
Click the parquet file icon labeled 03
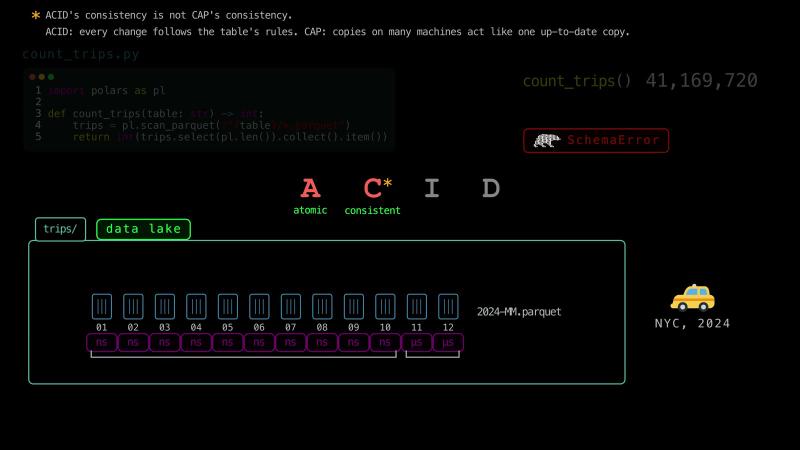click(165, 307)
